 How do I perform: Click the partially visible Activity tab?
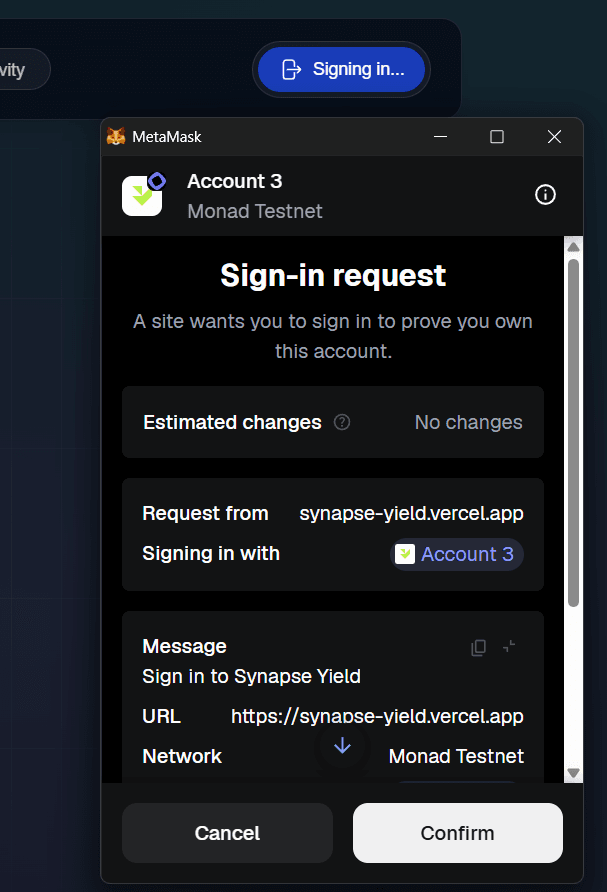click(x=20, y=70)
